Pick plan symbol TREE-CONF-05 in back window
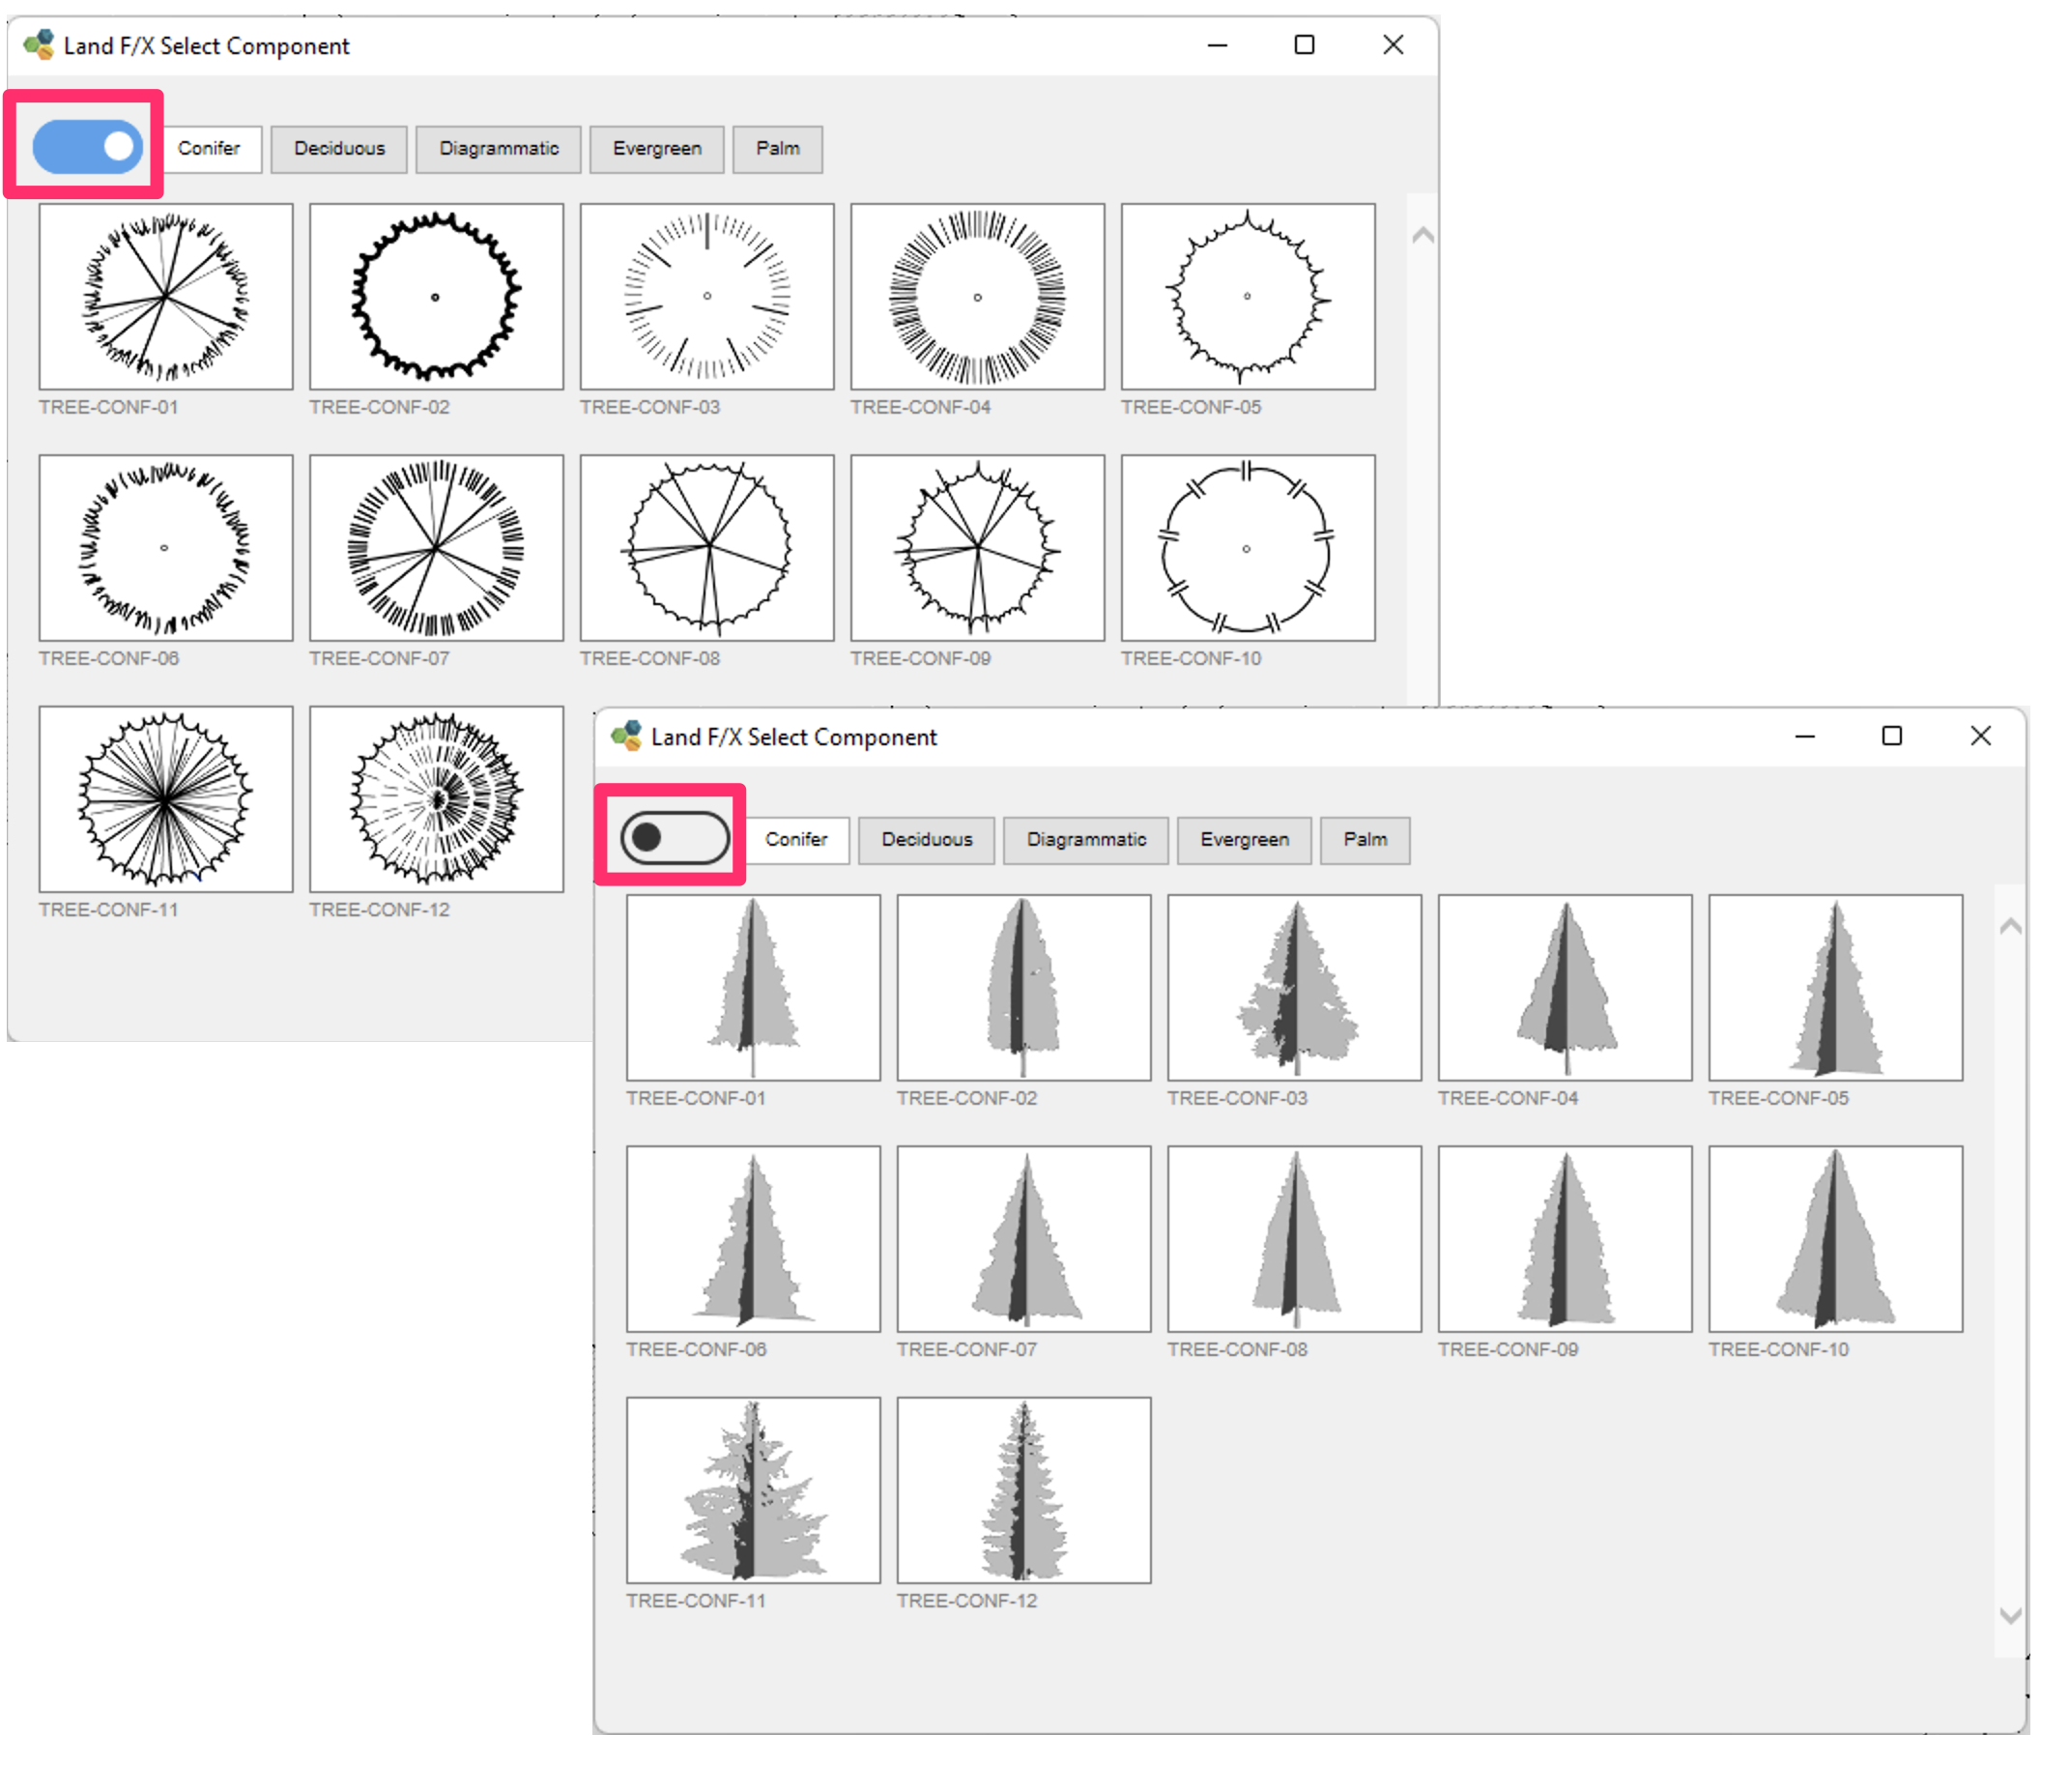Screen dimensions: 2070x1792 [1248, 297]
